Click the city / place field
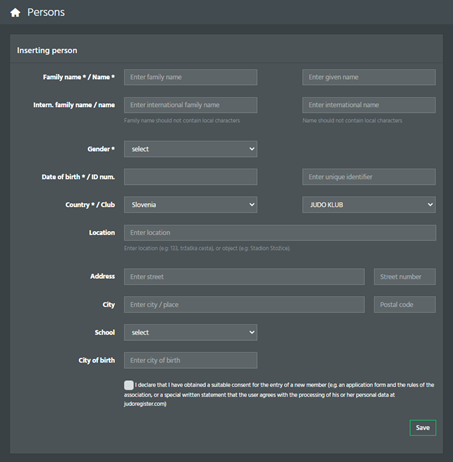The image size is (453, 462). pyautogui.click(x=244, y=304)
